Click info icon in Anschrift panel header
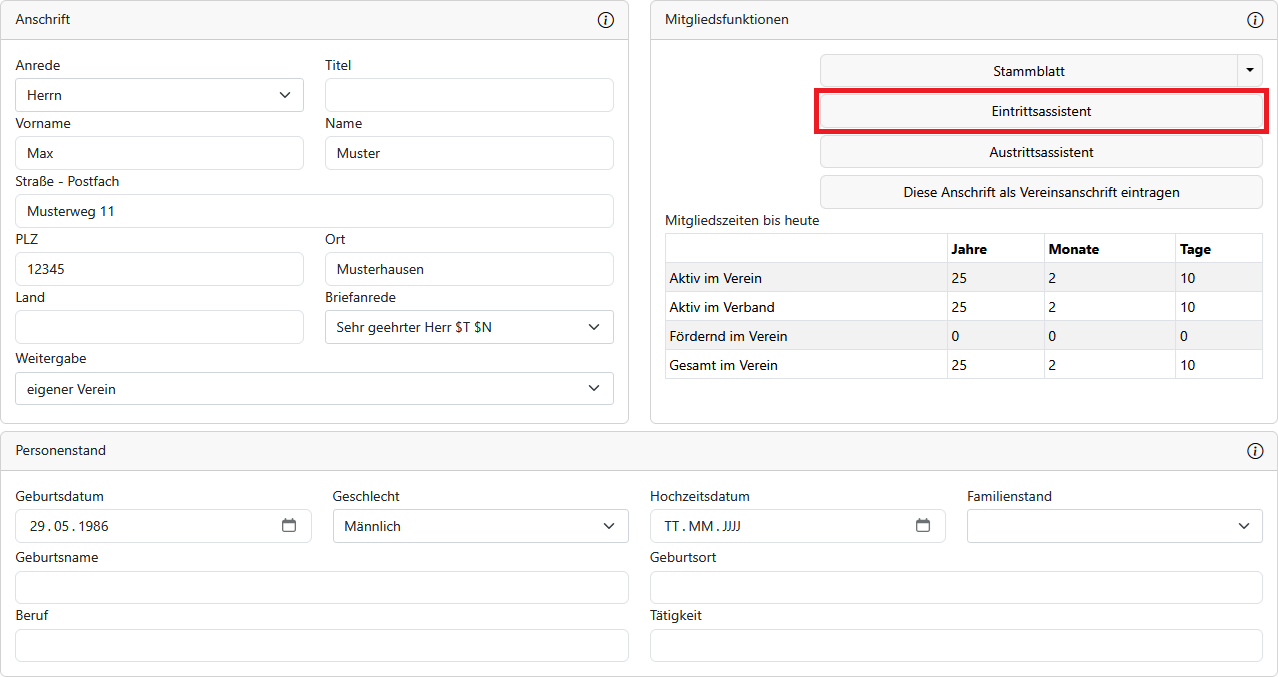The width and height of the screenshot is (1278, 677). click(605, 20)
